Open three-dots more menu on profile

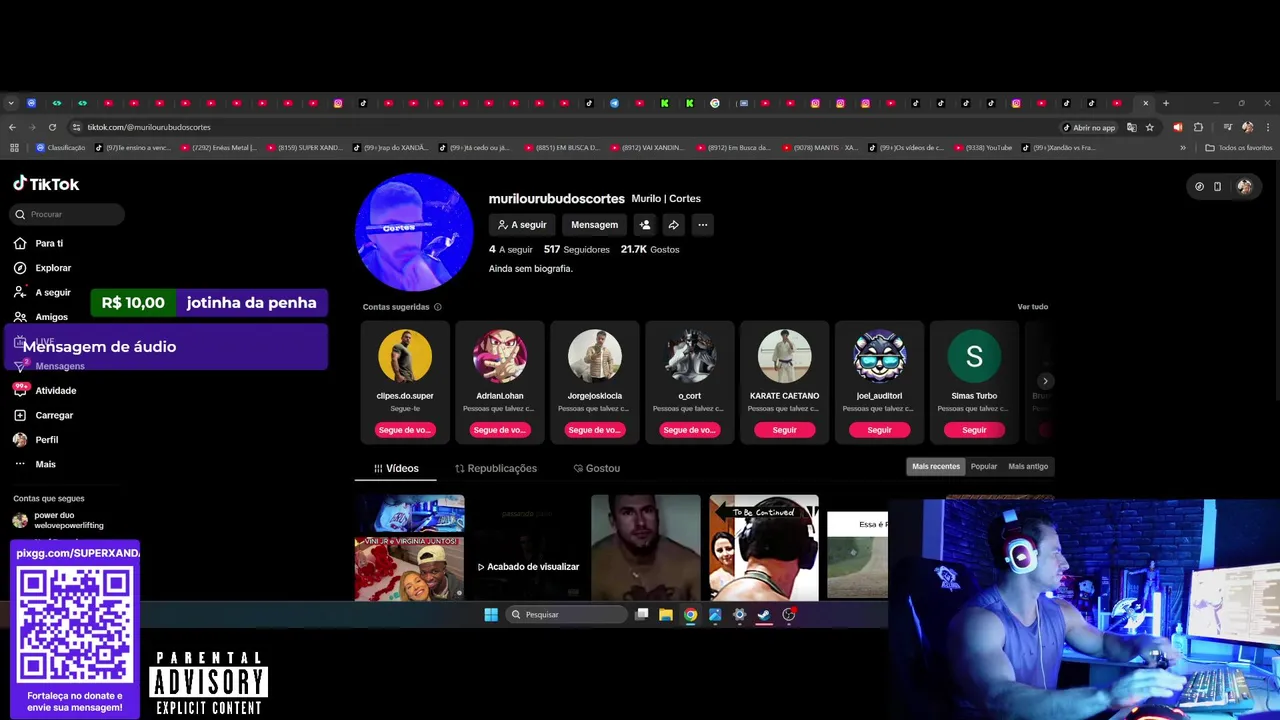703,225
